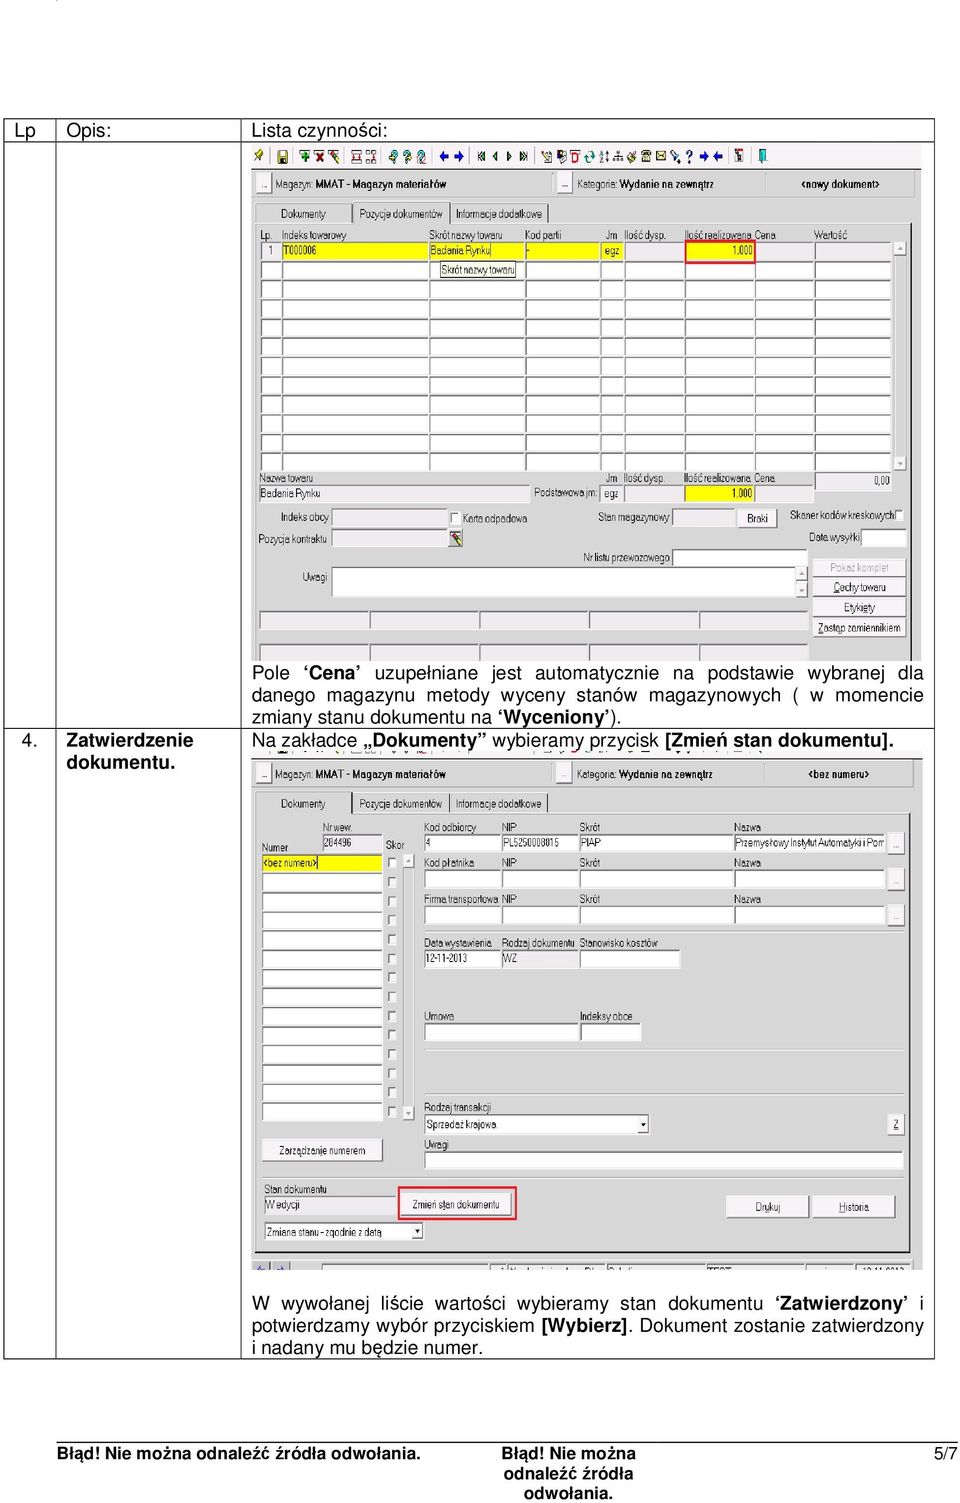This screenshot has height=1503, width=960.
Task: Open Kategoria lookup button in the lower window
Action: (x=565, y=774)
